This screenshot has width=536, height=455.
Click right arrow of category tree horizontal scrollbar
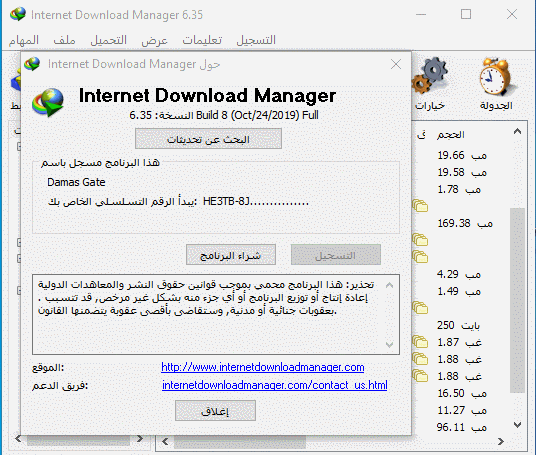(139, 439)
